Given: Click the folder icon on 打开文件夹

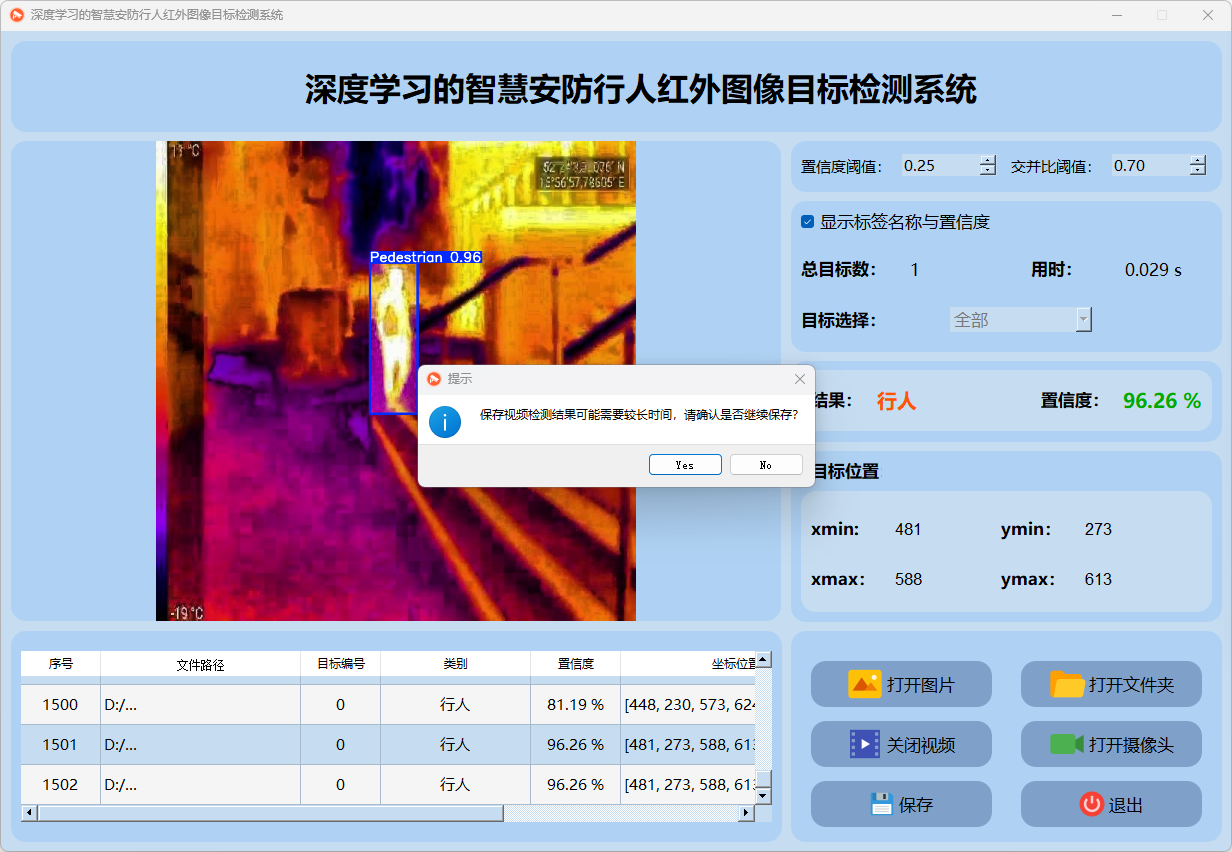Looking at the screenshot, I should click(x=1067, y=684).
